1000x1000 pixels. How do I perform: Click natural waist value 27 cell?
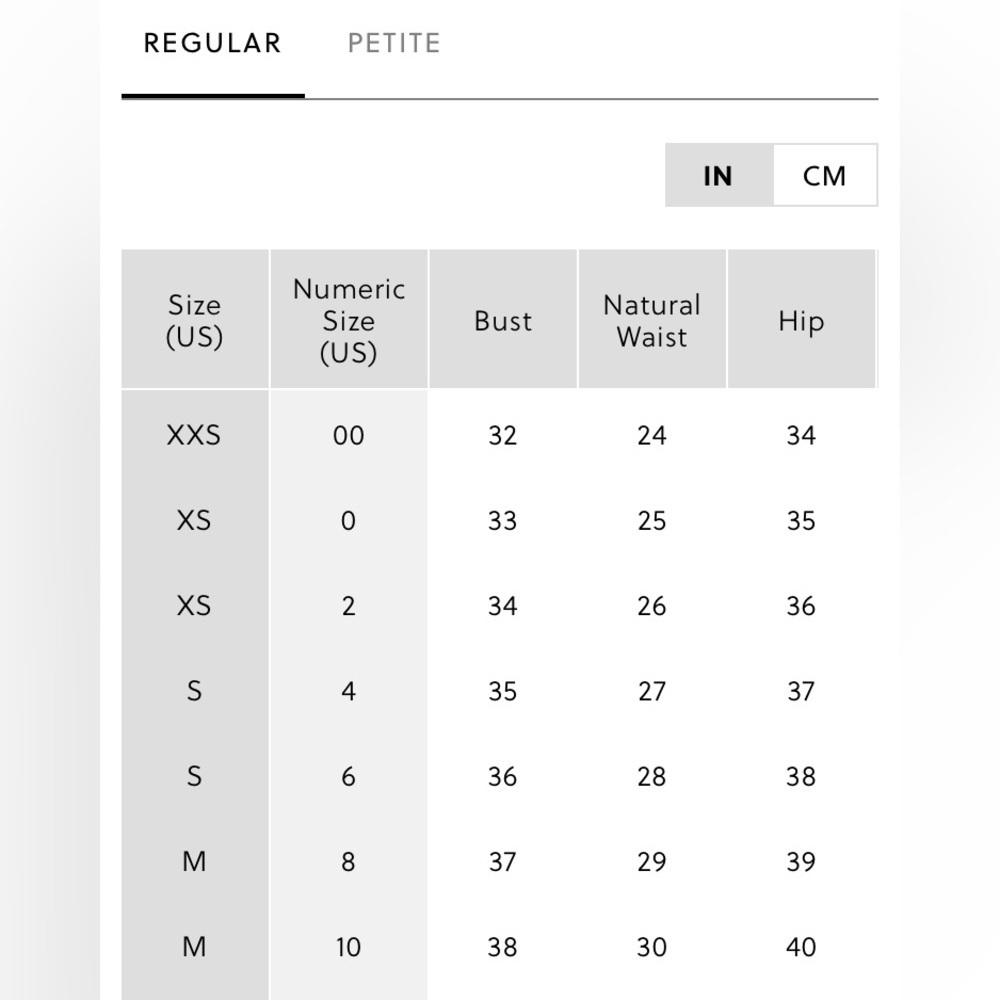[652, 691]
